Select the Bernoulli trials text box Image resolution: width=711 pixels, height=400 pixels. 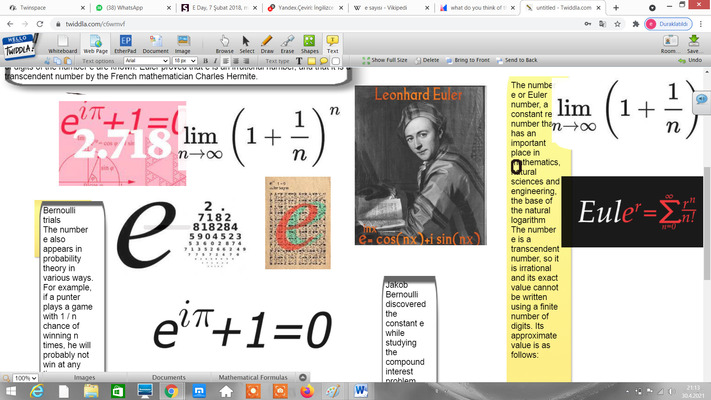[x=72, y=288]
